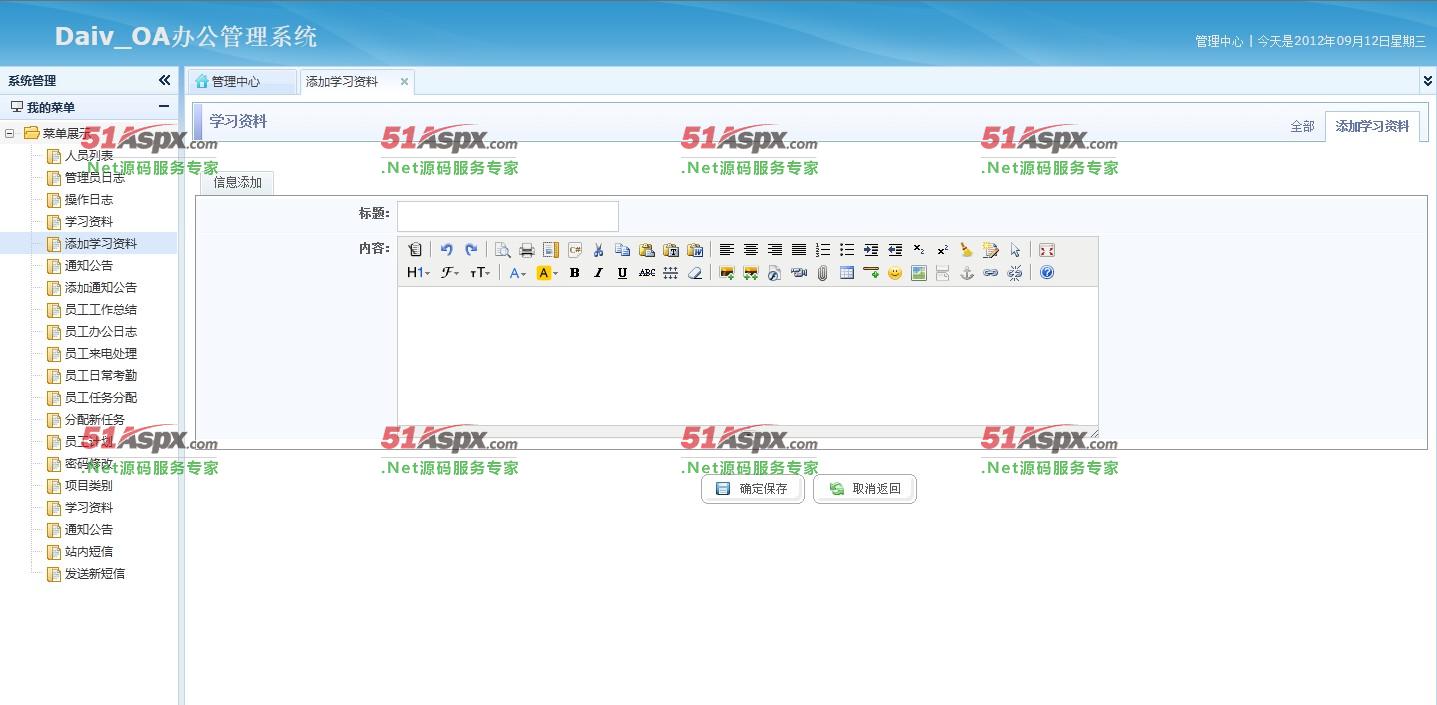1437x705 pixels.
Task: Switch to the 全部 tab
Action: pos(1302,126)
